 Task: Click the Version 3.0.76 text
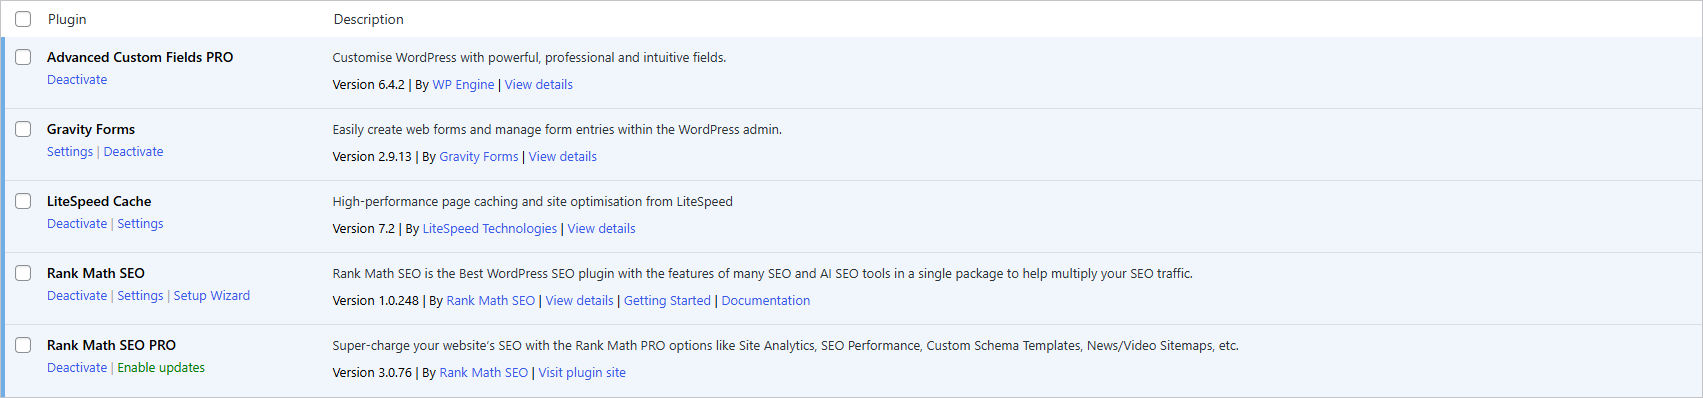(372, 373)
